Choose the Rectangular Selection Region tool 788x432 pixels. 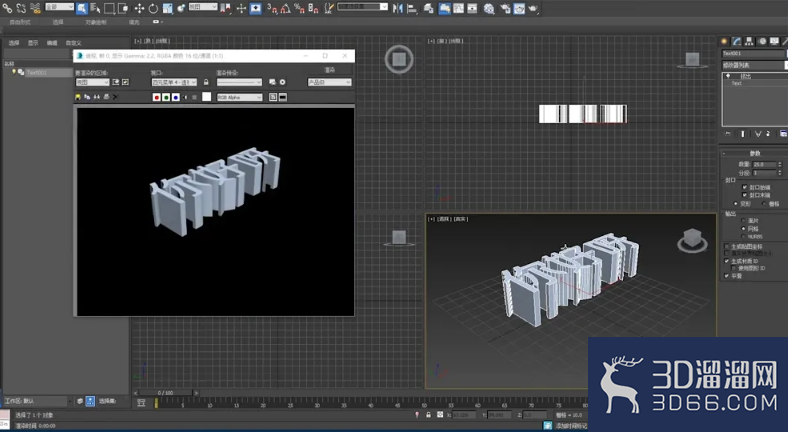pos(109,8)
